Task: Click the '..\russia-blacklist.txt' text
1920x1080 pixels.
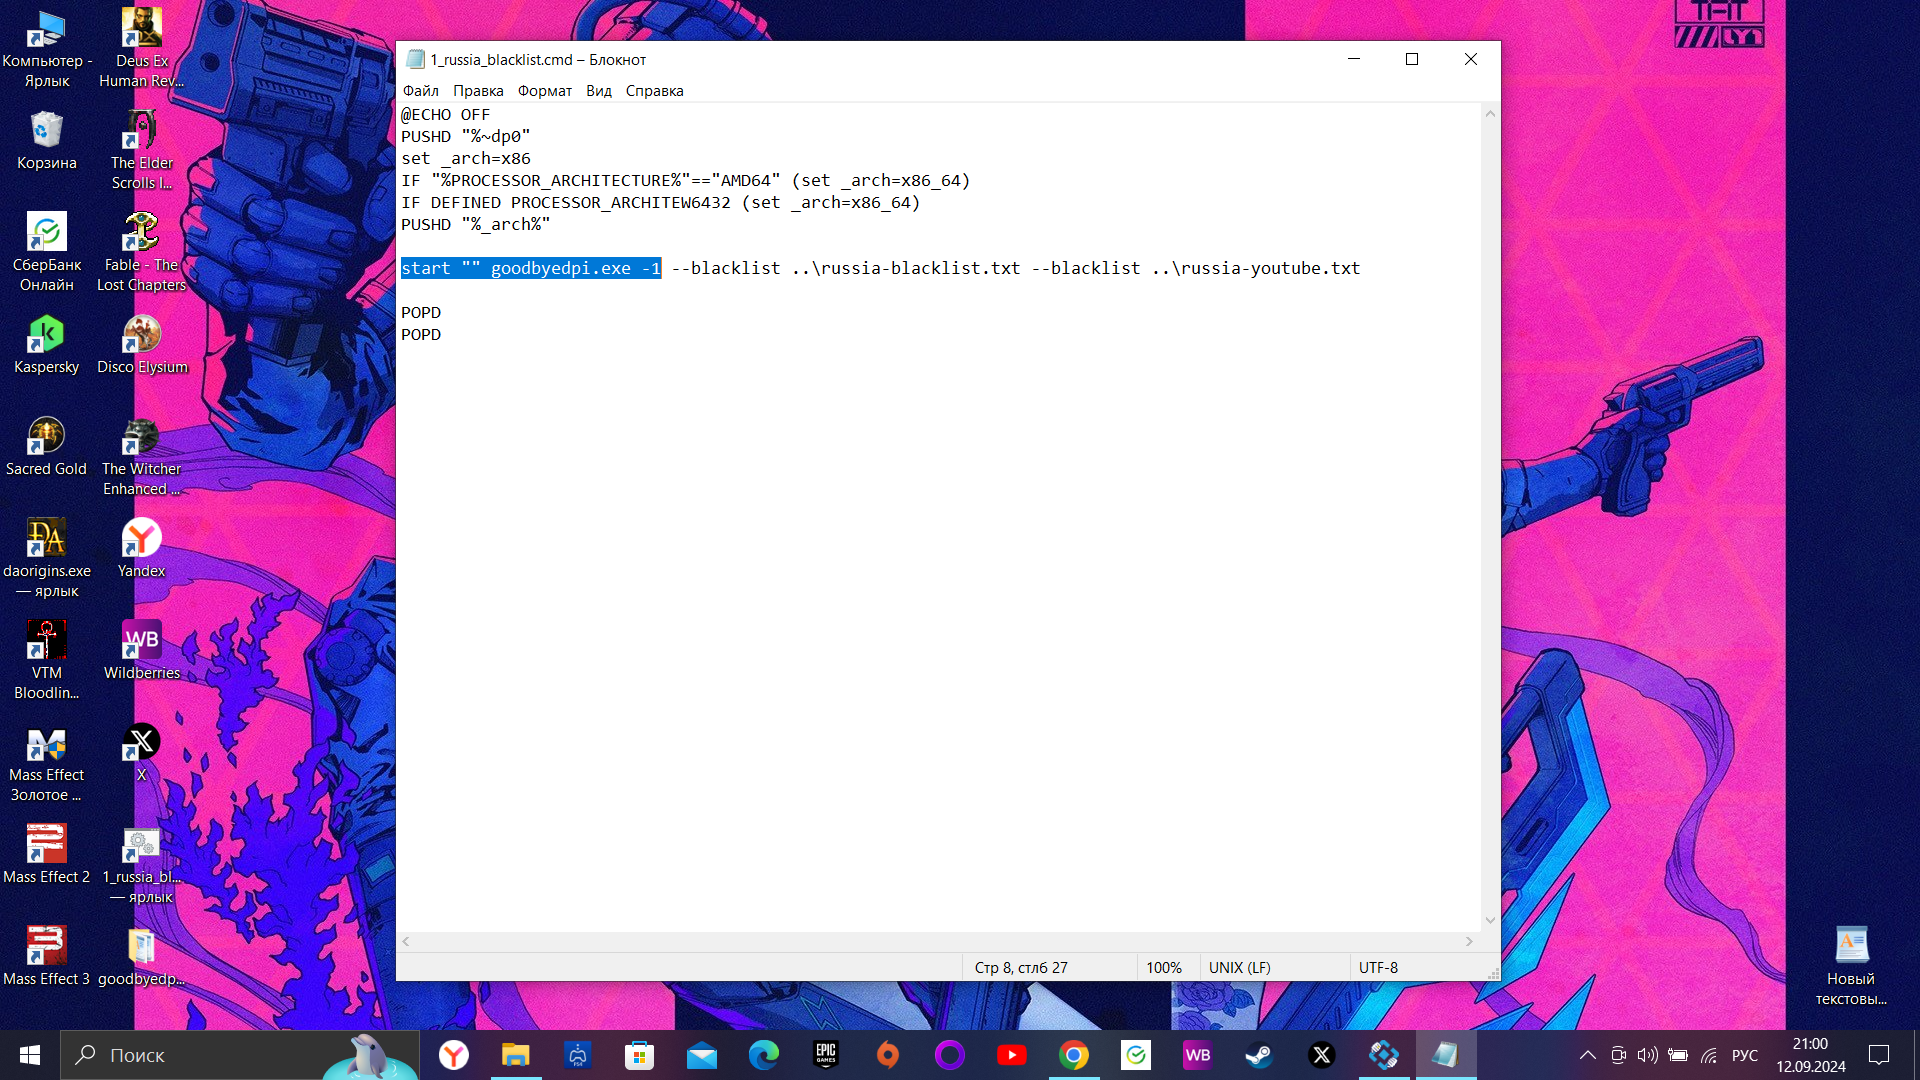Action: 906,269
